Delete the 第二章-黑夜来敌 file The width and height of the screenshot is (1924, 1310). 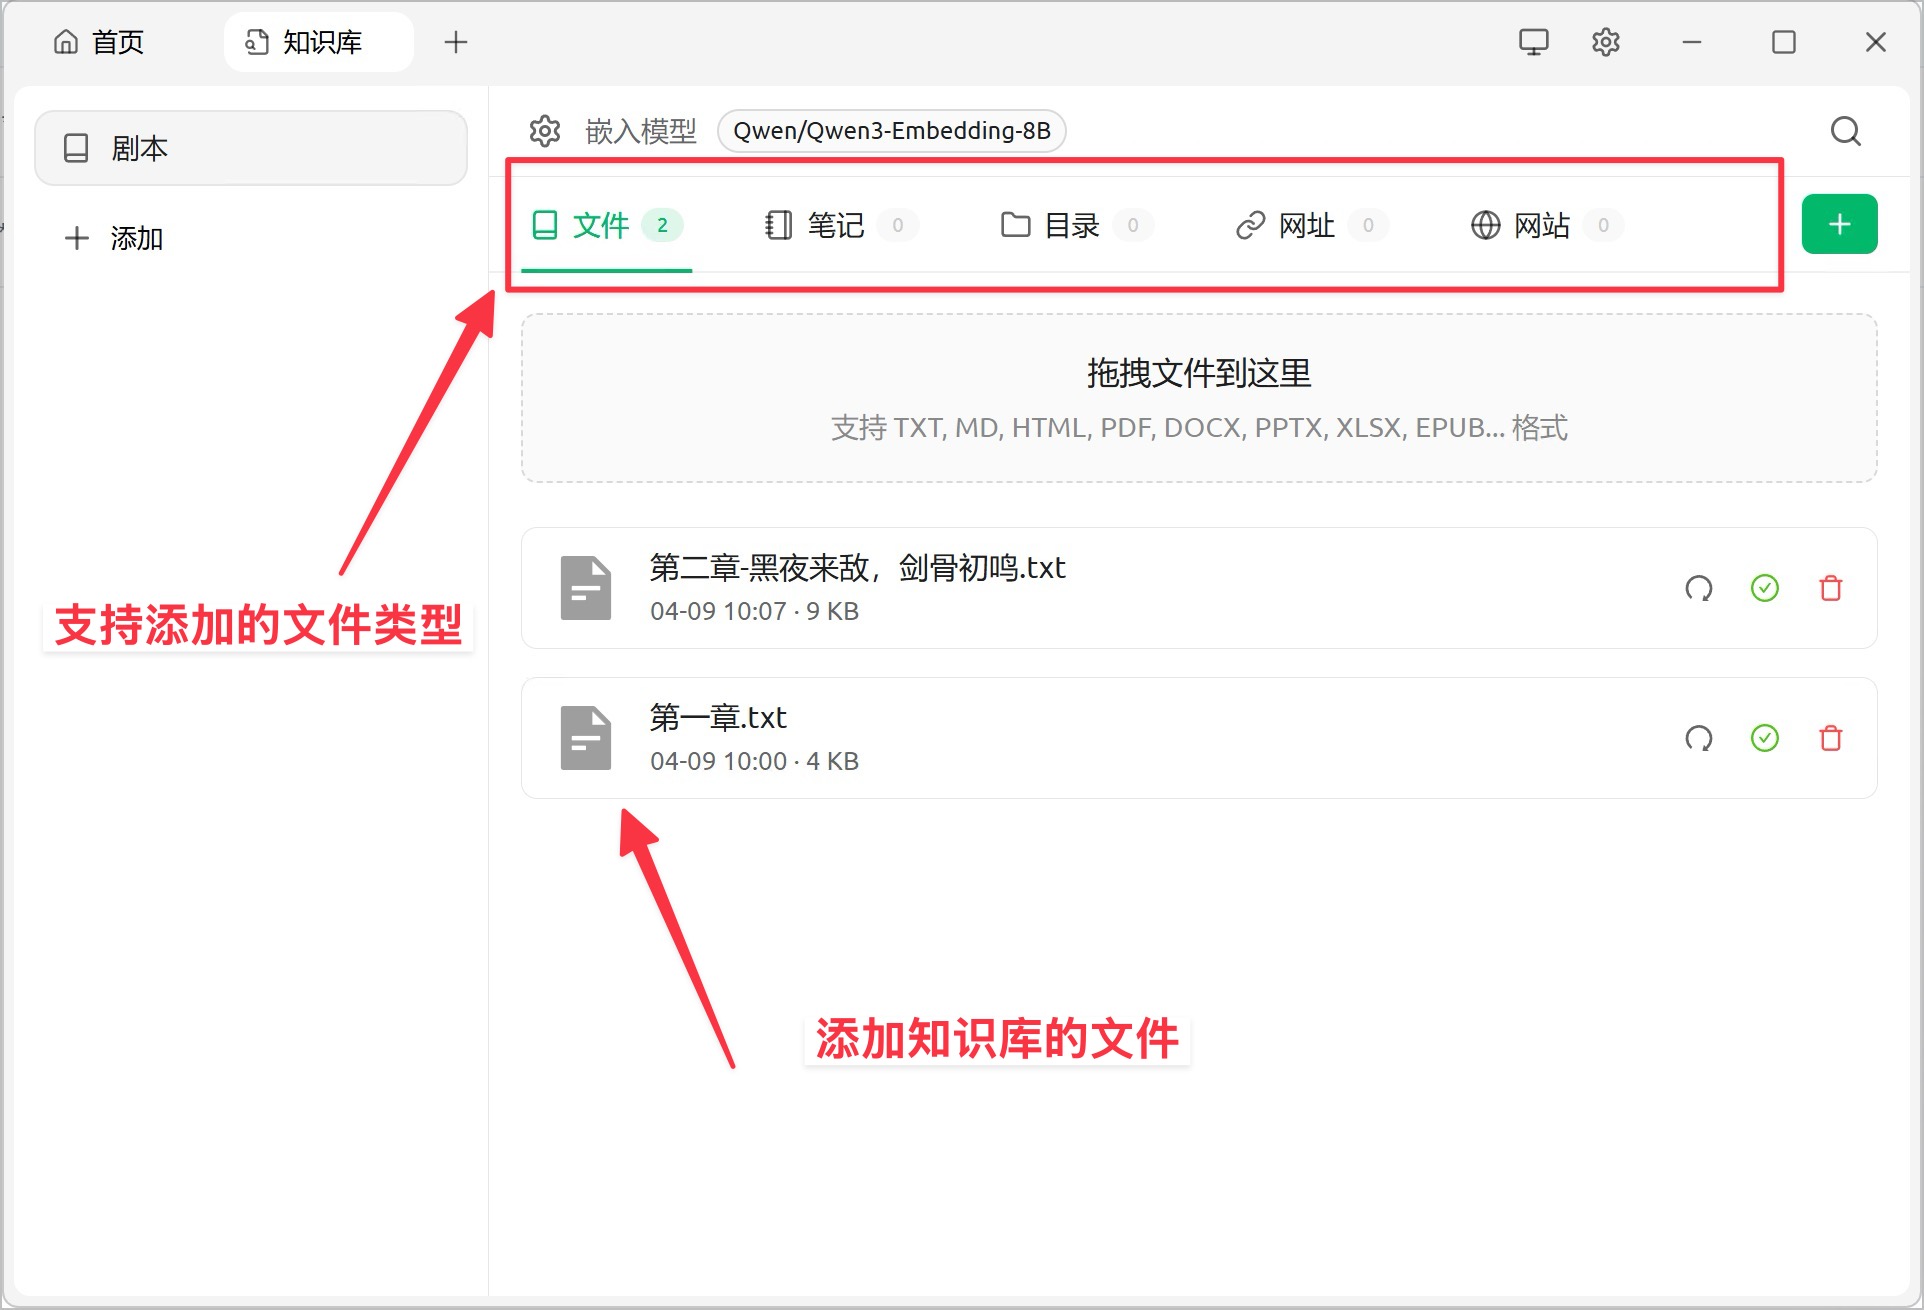click(1830, 588)
